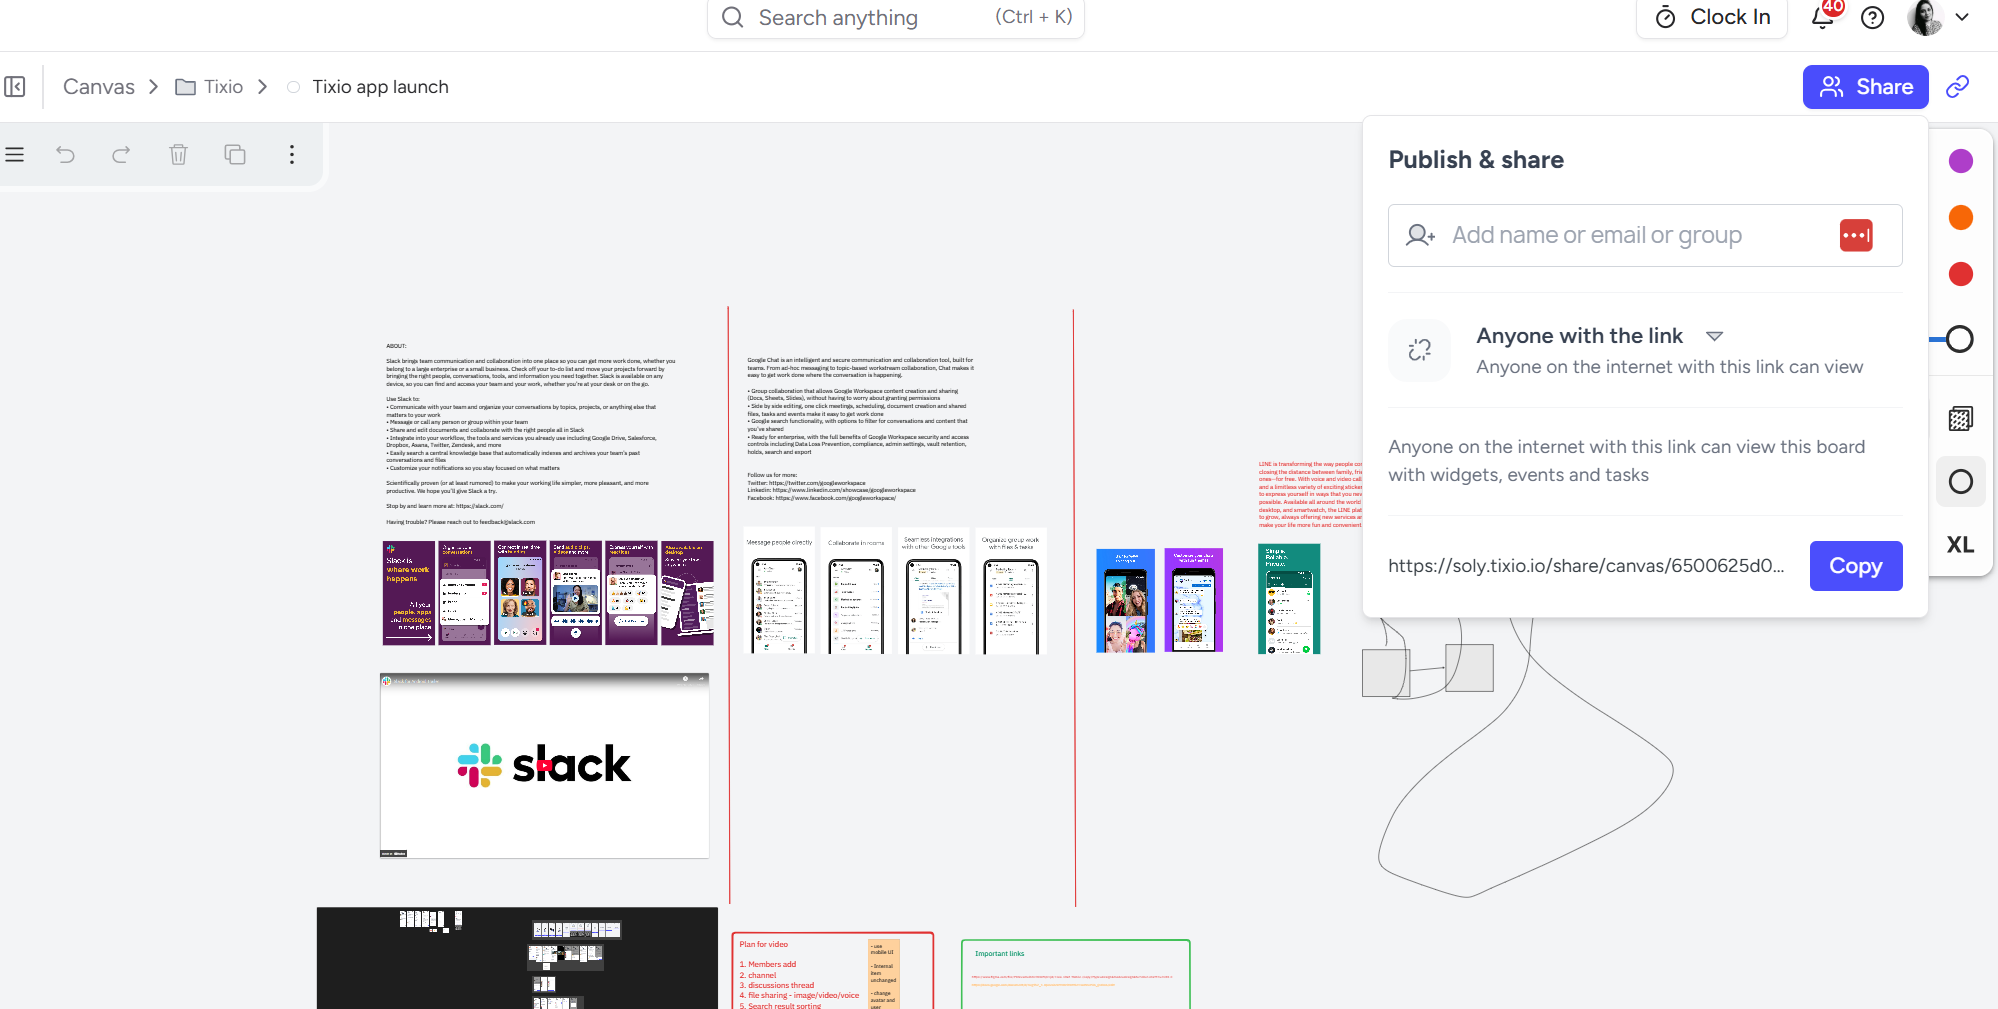Choose the XL size option
This screenshot has height=1009, width=1998.
click(x=1960, y=545)
